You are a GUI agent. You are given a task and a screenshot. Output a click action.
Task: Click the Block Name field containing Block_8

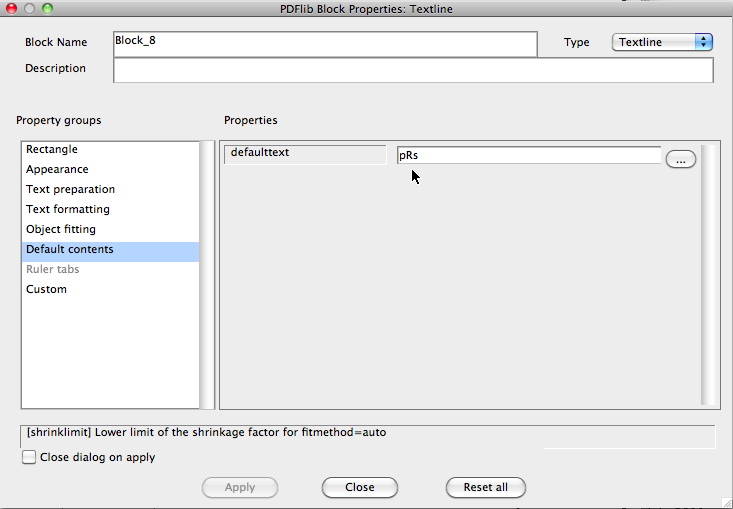point(325,44)
